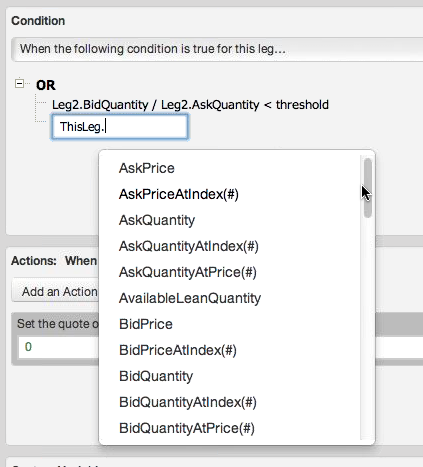
Task: Choose AskPriceAtIndex(#) suggestion
Action: (x=179, y=194)
